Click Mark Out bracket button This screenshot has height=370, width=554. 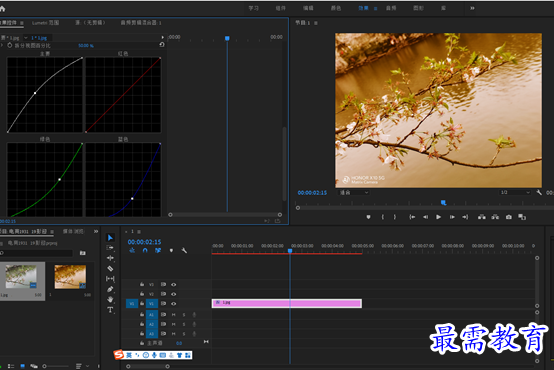click(x=395, y=217)
